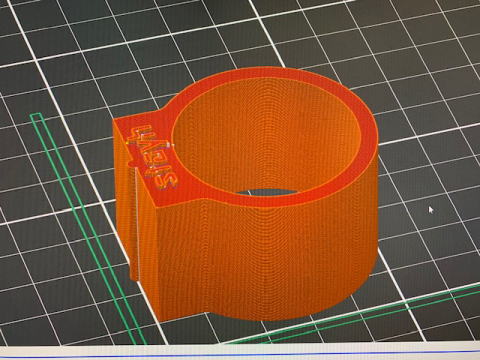Viewport: 480px width, 360px height.
Task: Click the model's bottom edge touching the build plate
Action: coord(267,318)
